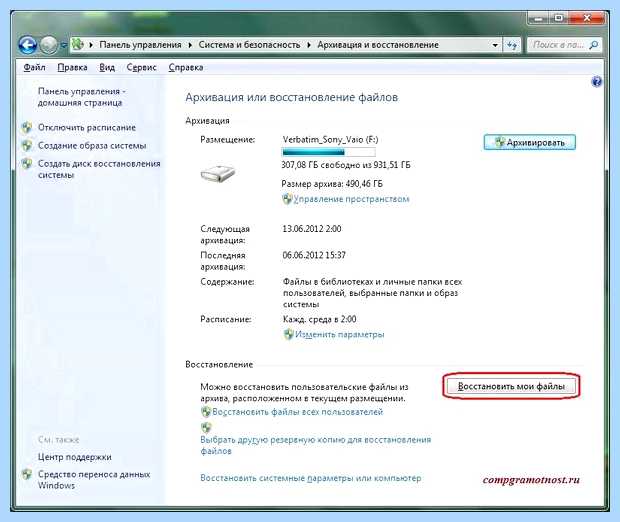
Task: Open the Файл menu
Action: [34, 68]
